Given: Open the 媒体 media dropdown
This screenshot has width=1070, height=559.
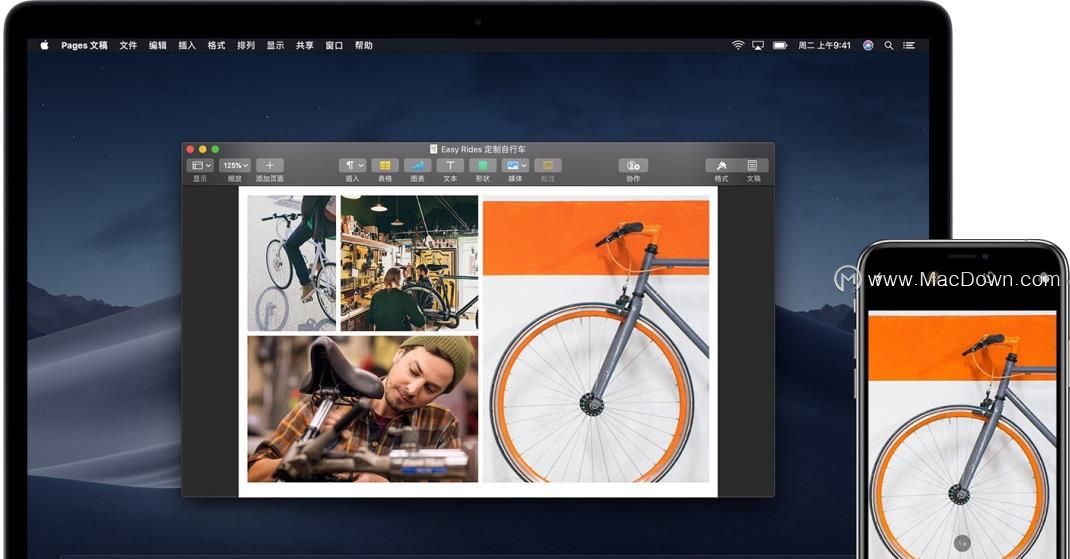Looking at the screenshot, I should coord(515,165).
